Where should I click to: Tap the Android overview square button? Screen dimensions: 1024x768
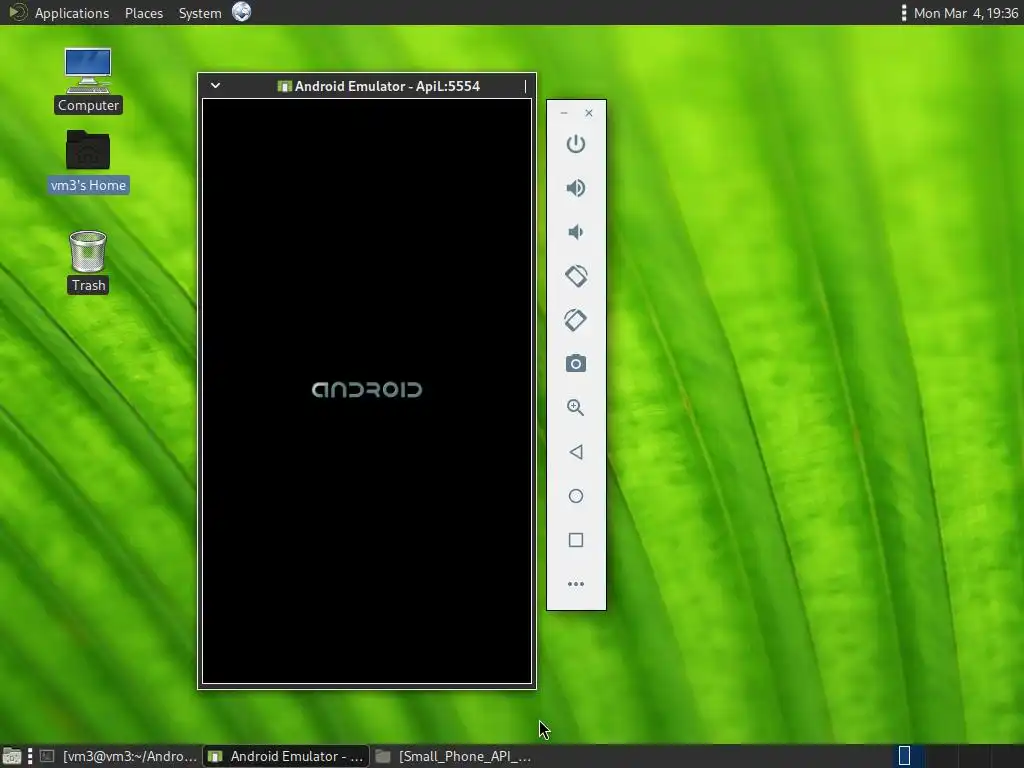click(575, 540)
